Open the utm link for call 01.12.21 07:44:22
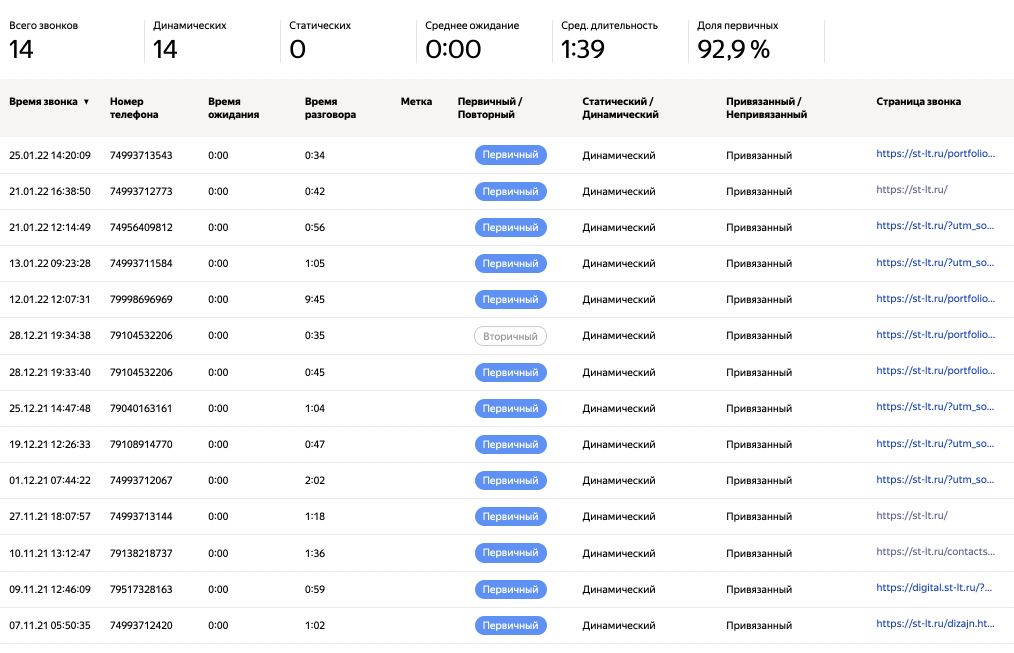This screenshot has width=1014, height=653. tap(935, 480)
